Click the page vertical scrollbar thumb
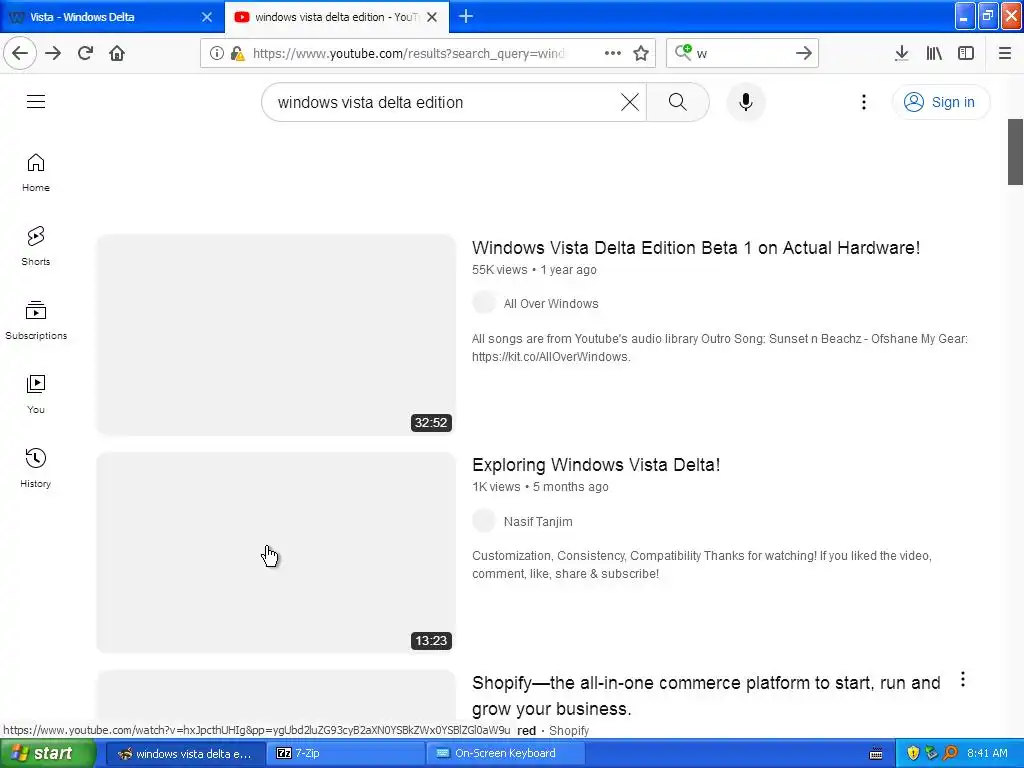 pyautogui.click(x=1016, y=152)
